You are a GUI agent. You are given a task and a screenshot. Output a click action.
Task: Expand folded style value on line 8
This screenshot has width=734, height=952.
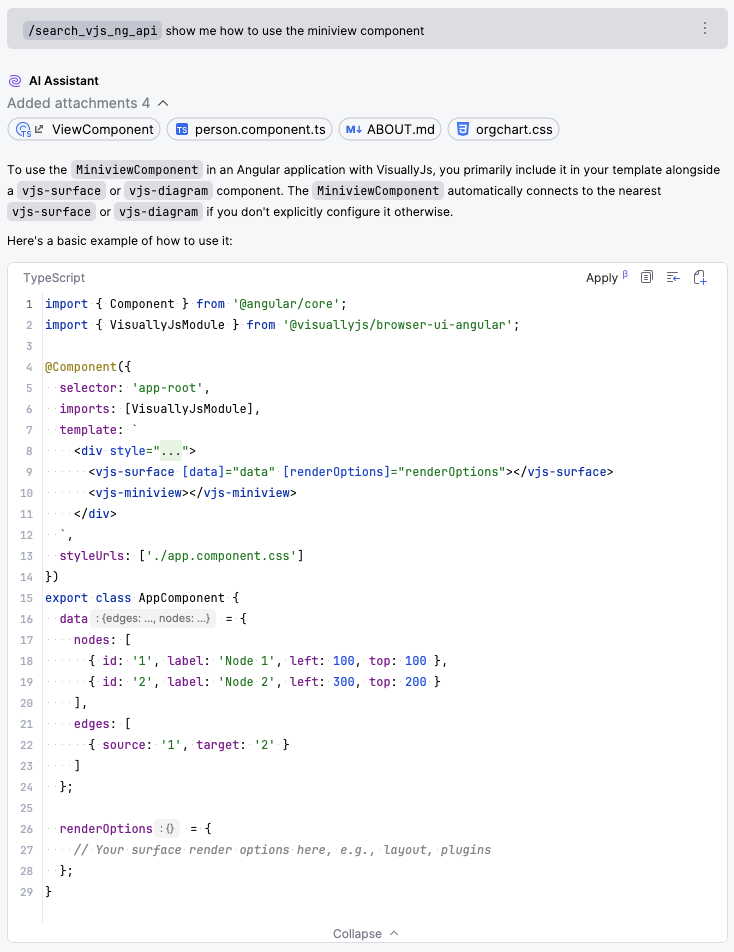(x=171, y=451)
